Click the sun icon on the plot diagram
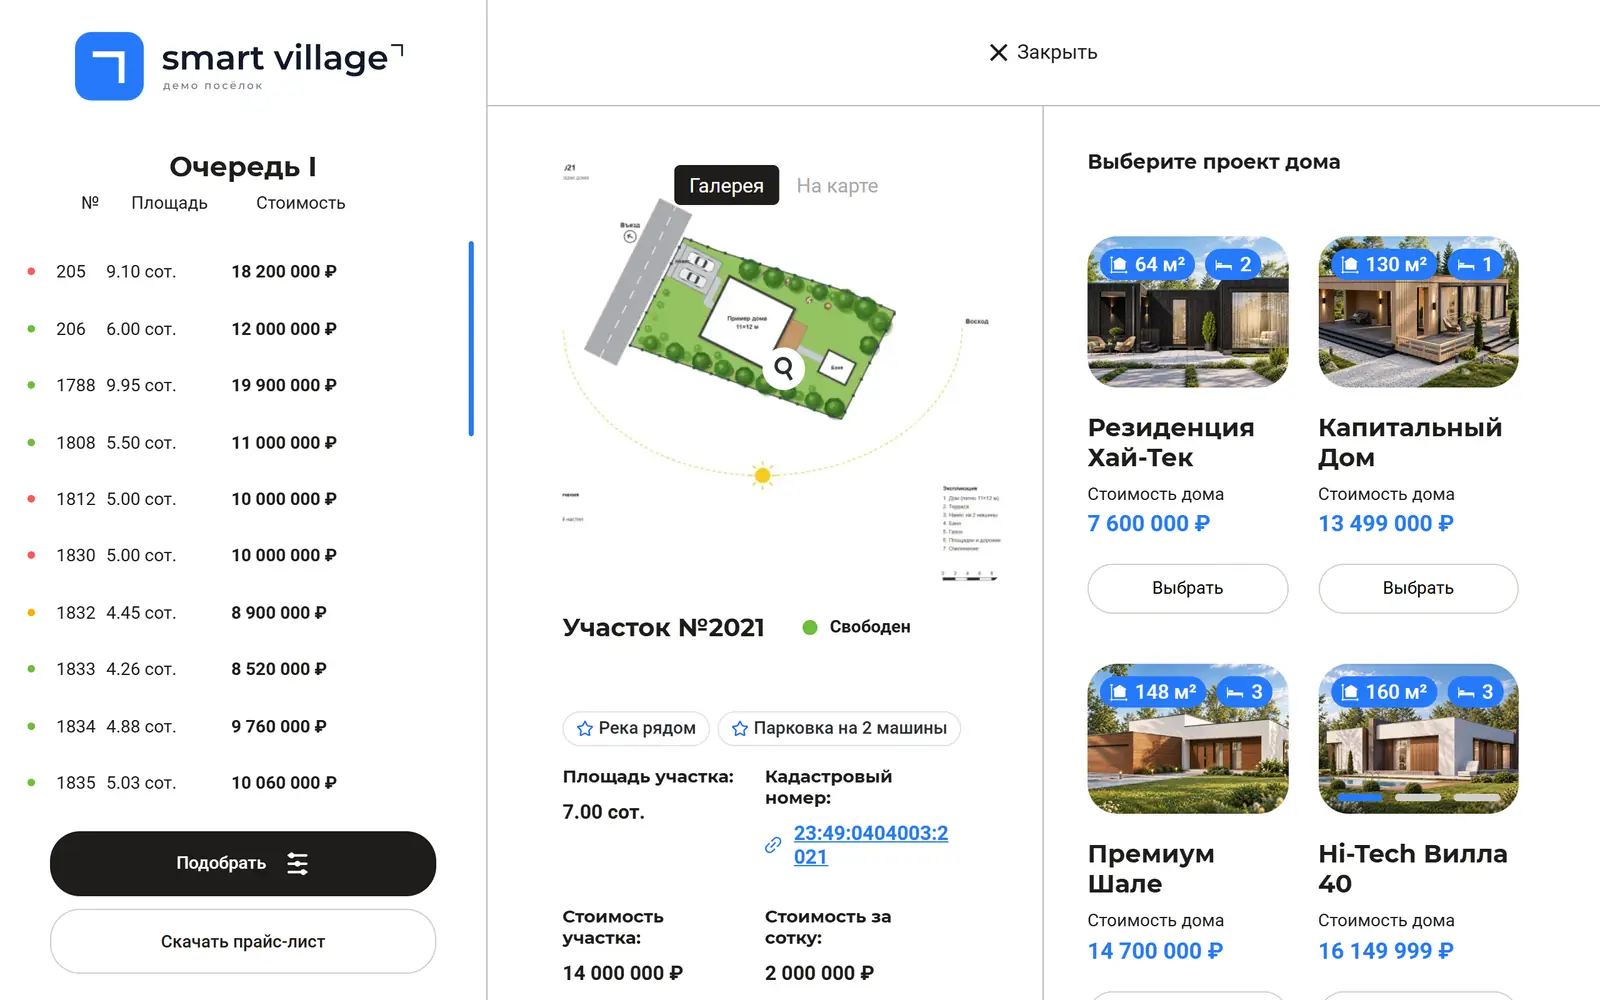Viewport: 1600px width, 1000px height. click(763, 475)
